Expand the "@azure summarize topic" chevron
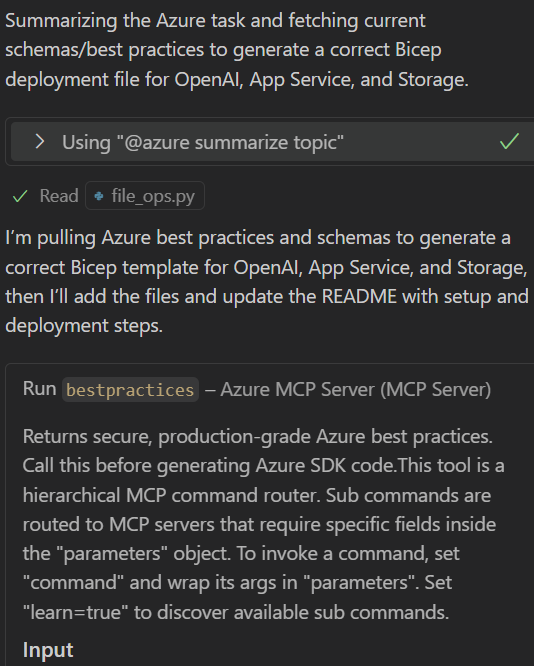The image size is (534, 666). [x=40, y=141]
